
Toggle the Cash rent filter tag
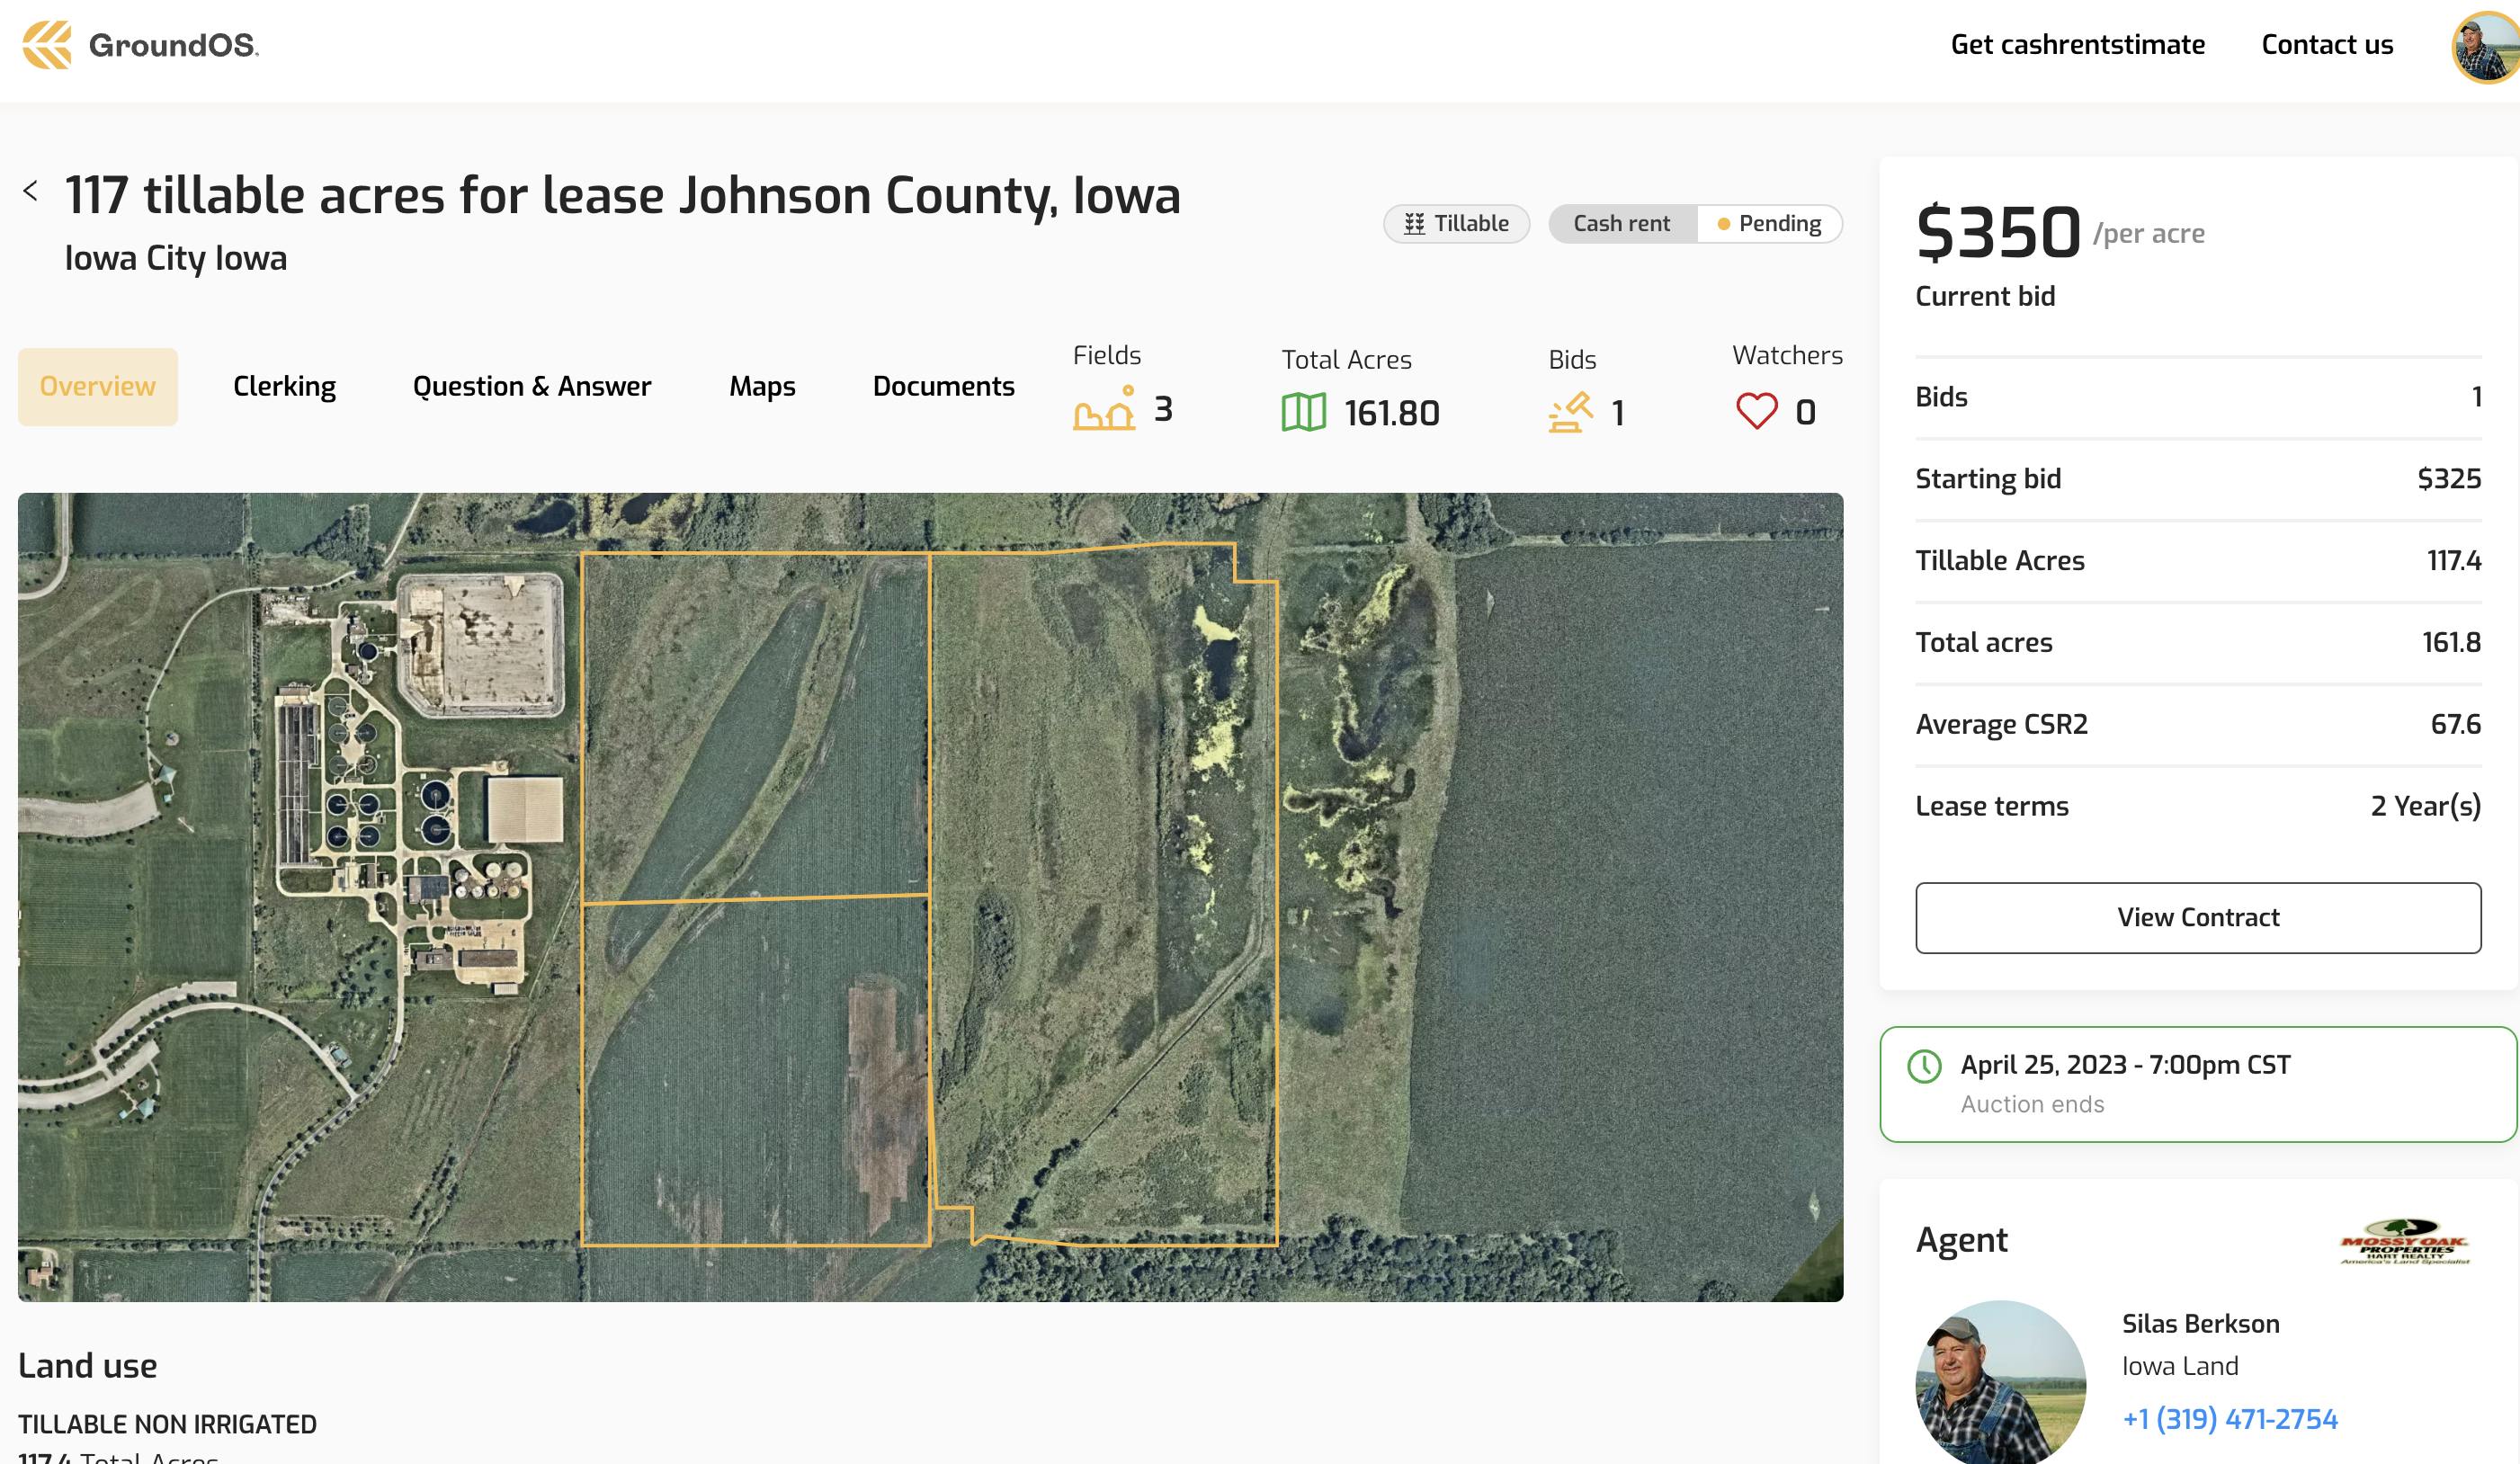click(1619, 221)
